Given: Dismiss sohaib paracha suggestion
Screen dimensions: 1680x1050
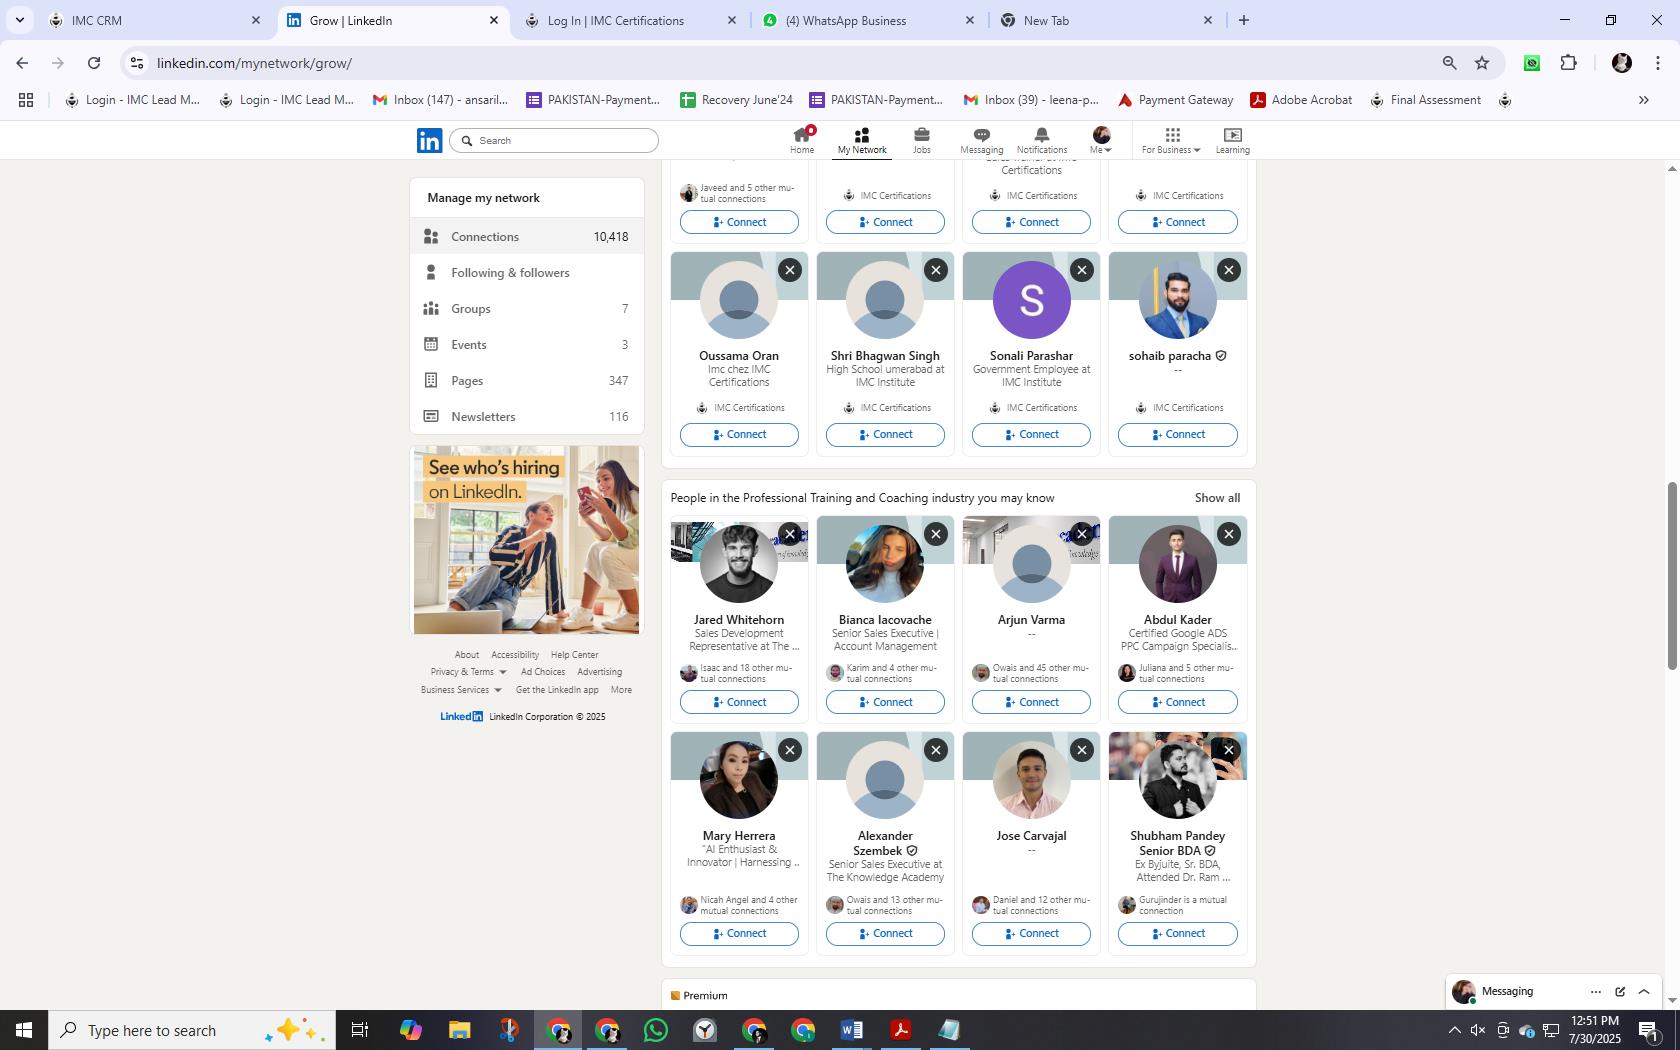Looking at the screenshot, I should pyautogui.click(x=1229, y=270).
